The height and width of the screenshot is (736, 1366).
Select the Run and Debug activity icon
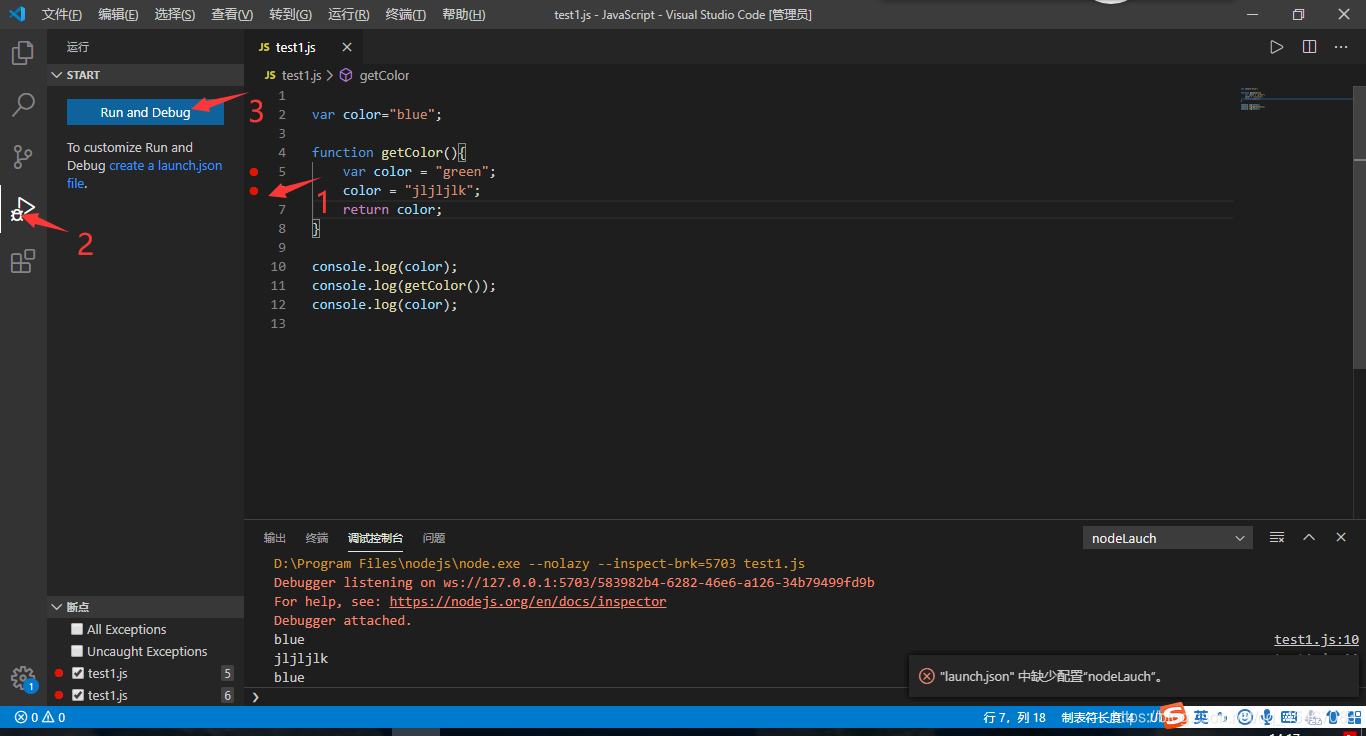coord(23,208)
